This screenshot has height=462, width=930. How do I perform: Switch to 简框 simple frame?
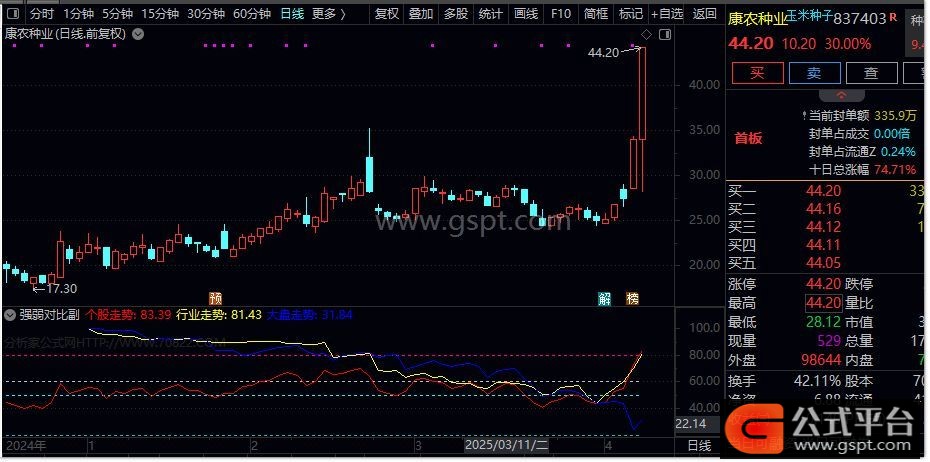click(x=595, y=14)
